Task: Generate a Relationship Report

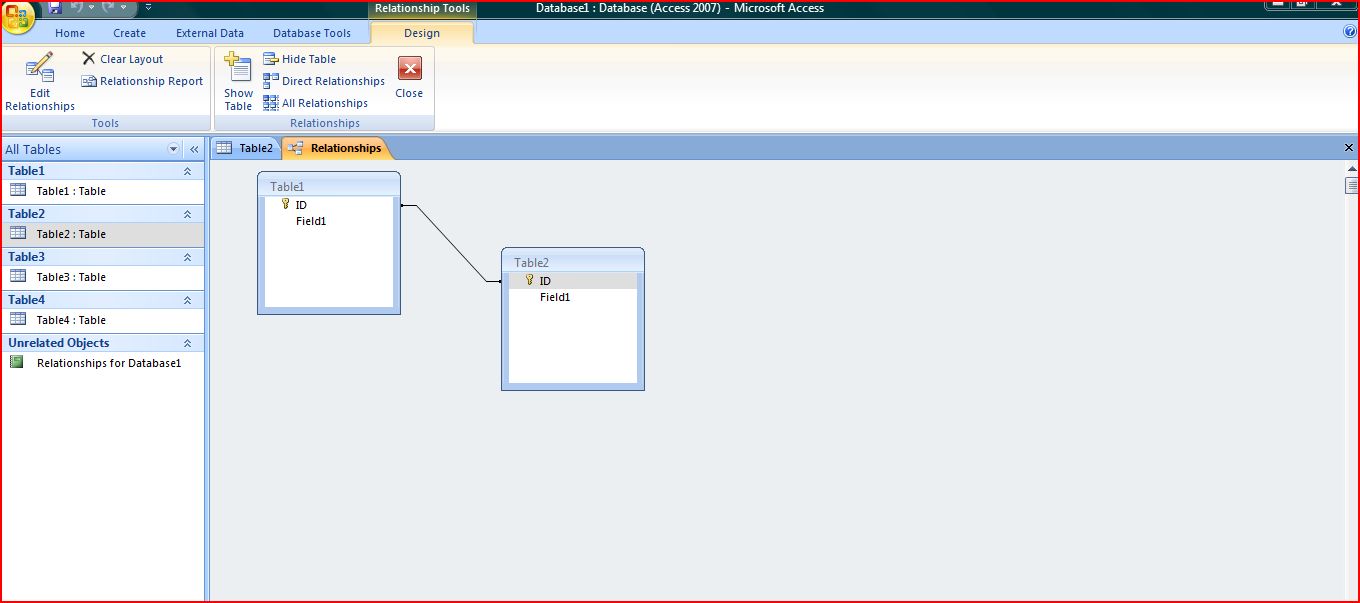Action: [142, 81]
